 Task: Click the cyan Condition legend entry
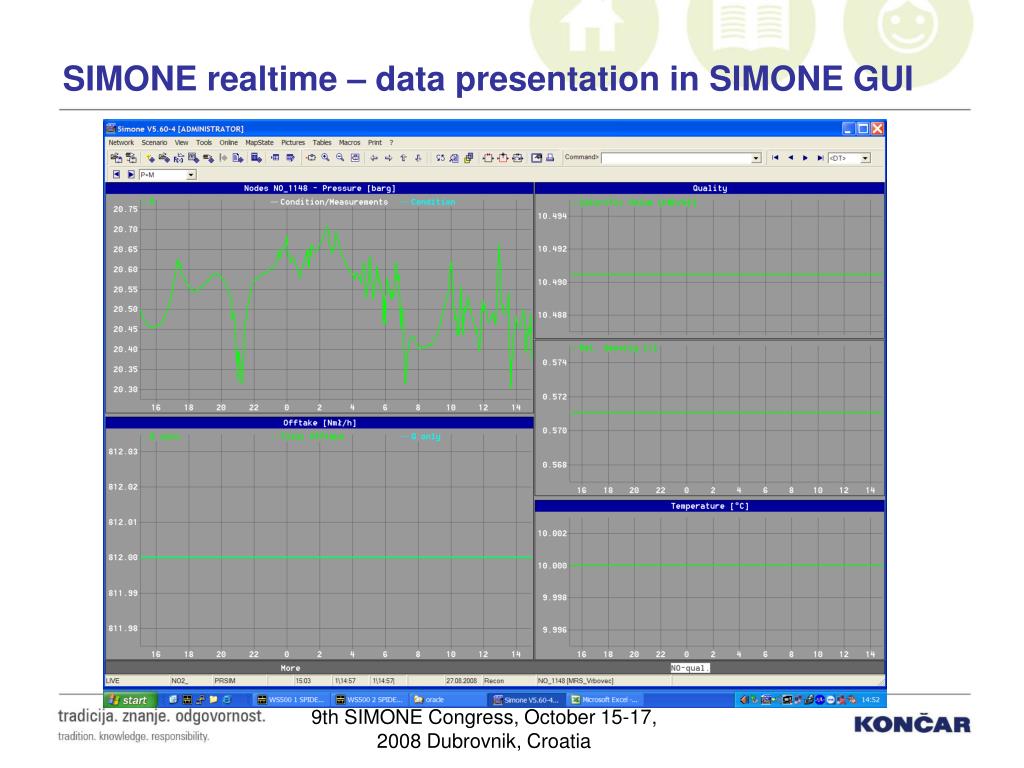(x=433, y=202)
